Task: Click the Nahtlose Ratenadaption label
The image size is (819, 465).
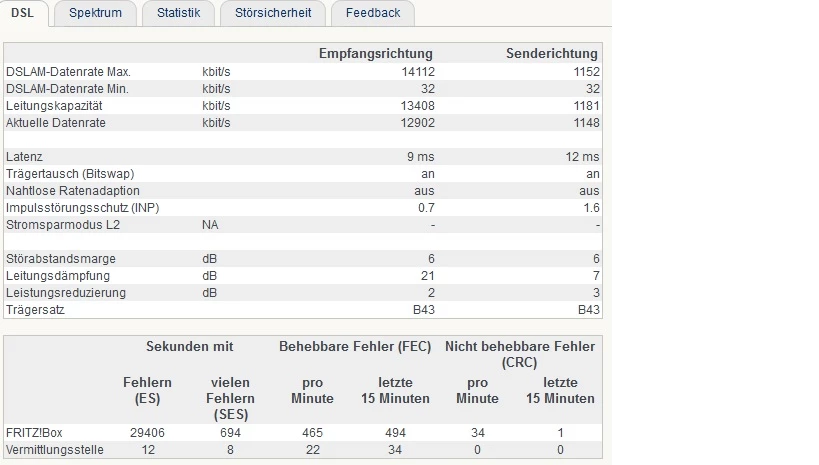Action: point(73,191)
